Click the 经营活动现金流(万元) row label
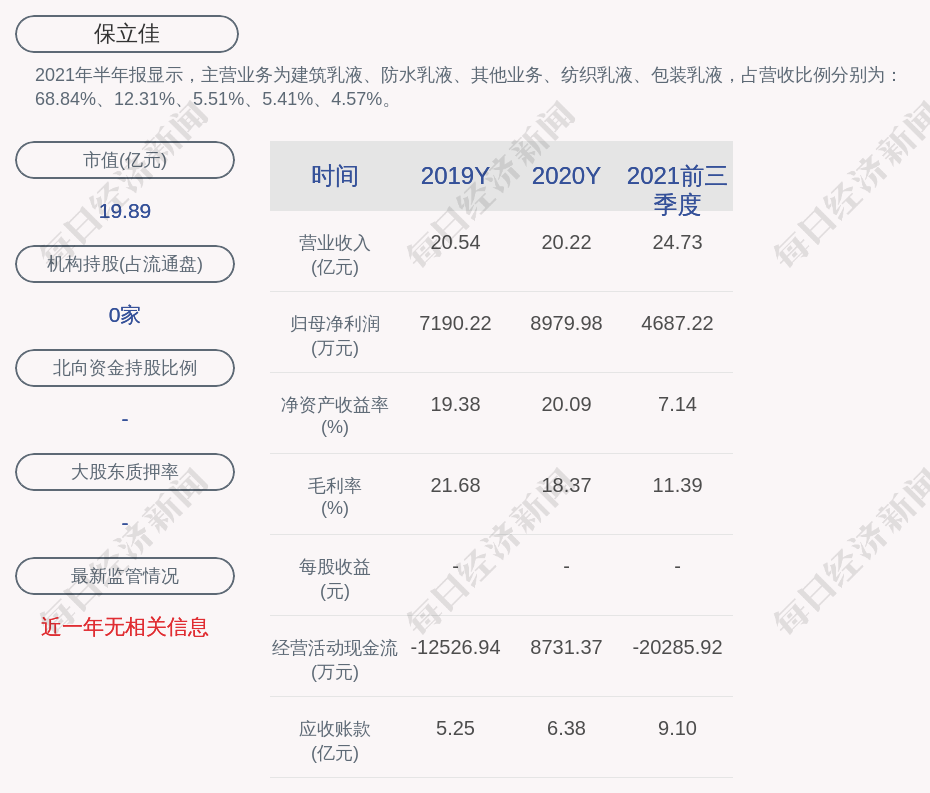The width and height of the screenshot is (930, 793). click(335, 660)
